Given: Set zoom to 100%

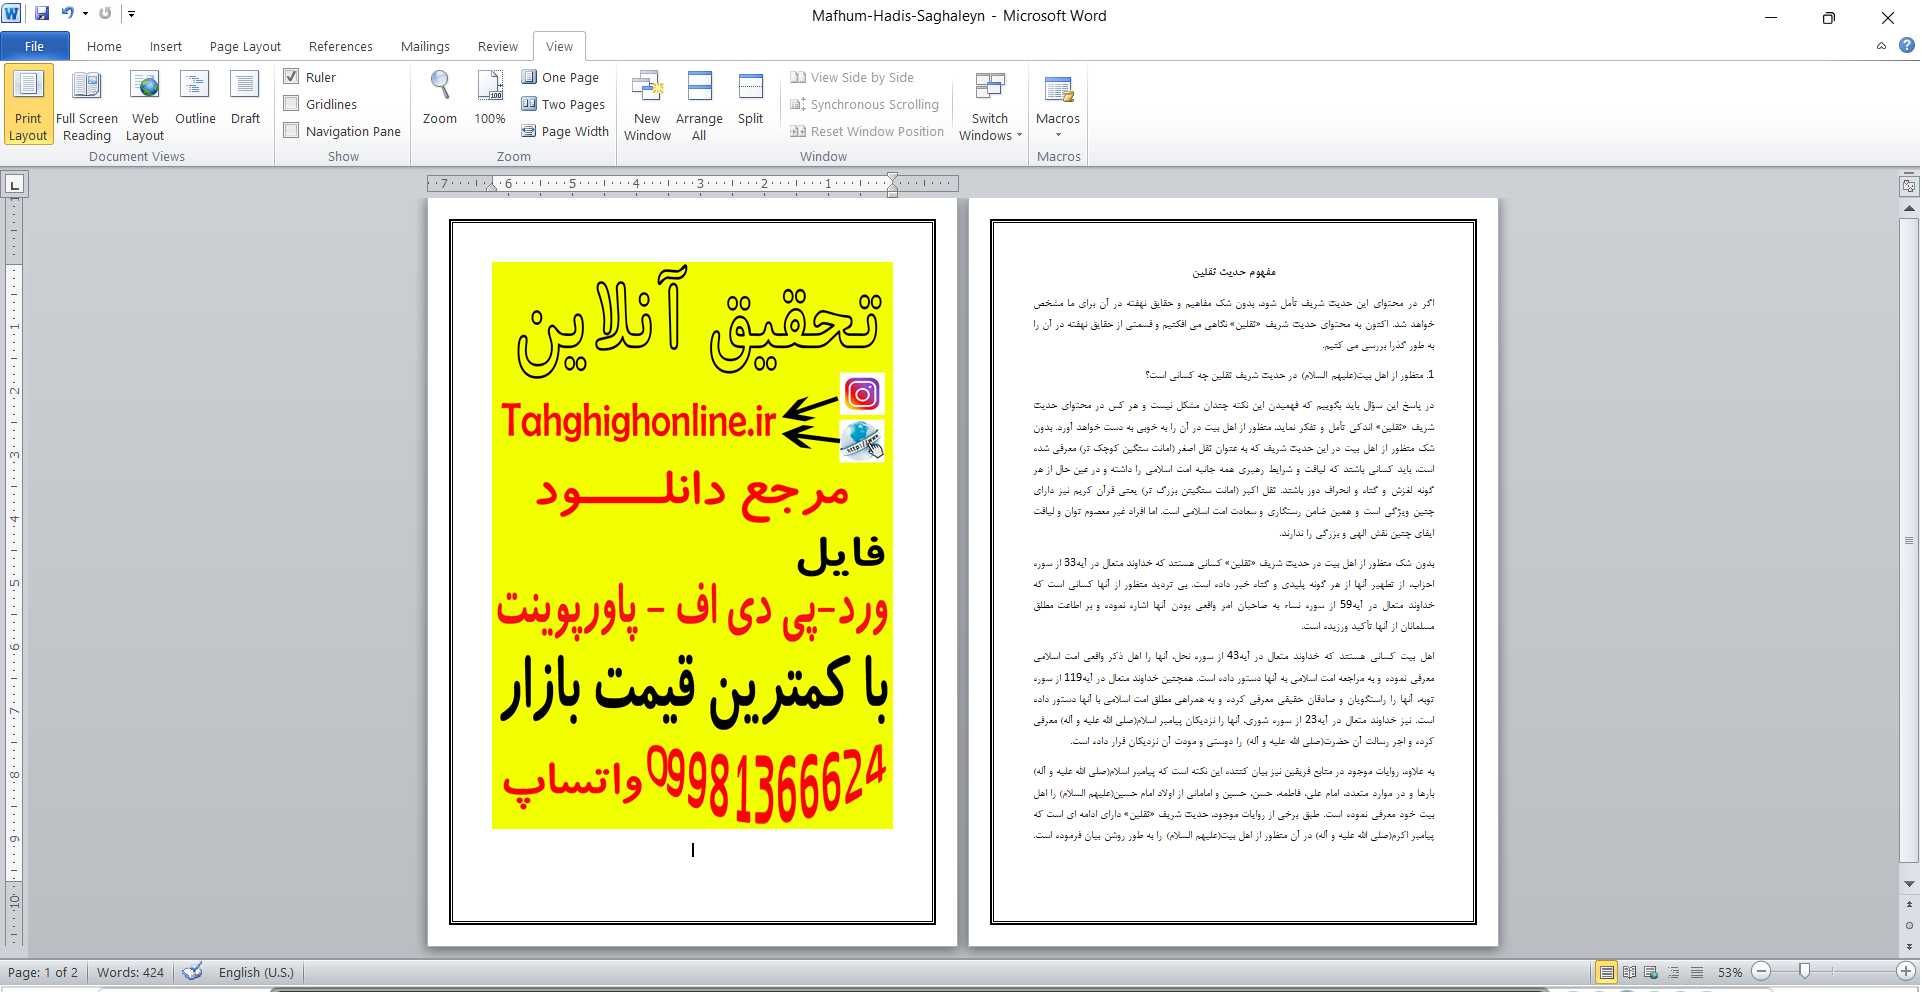Looking at the screenshot, I should pos(490,98).
